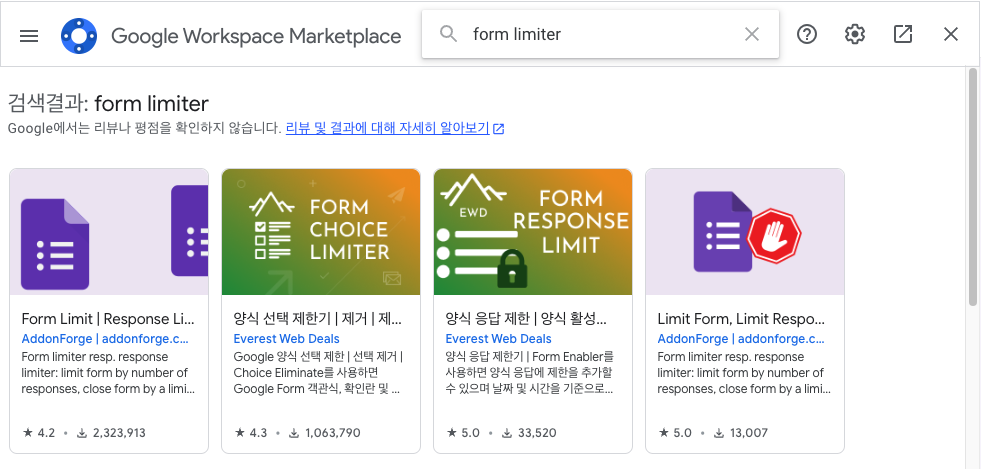The width and height of the screenshot is (981, 469).
Task: Click the external link icon after 알아보기
Action: click(x=499, y=129)
